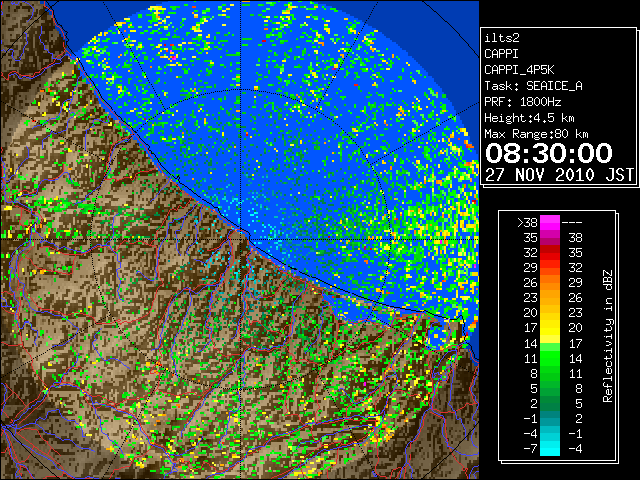Image resolution: width=640 pixels, height=480 pixels.
Task: Click the 08:30:00 timestamp
Action: 549,153
